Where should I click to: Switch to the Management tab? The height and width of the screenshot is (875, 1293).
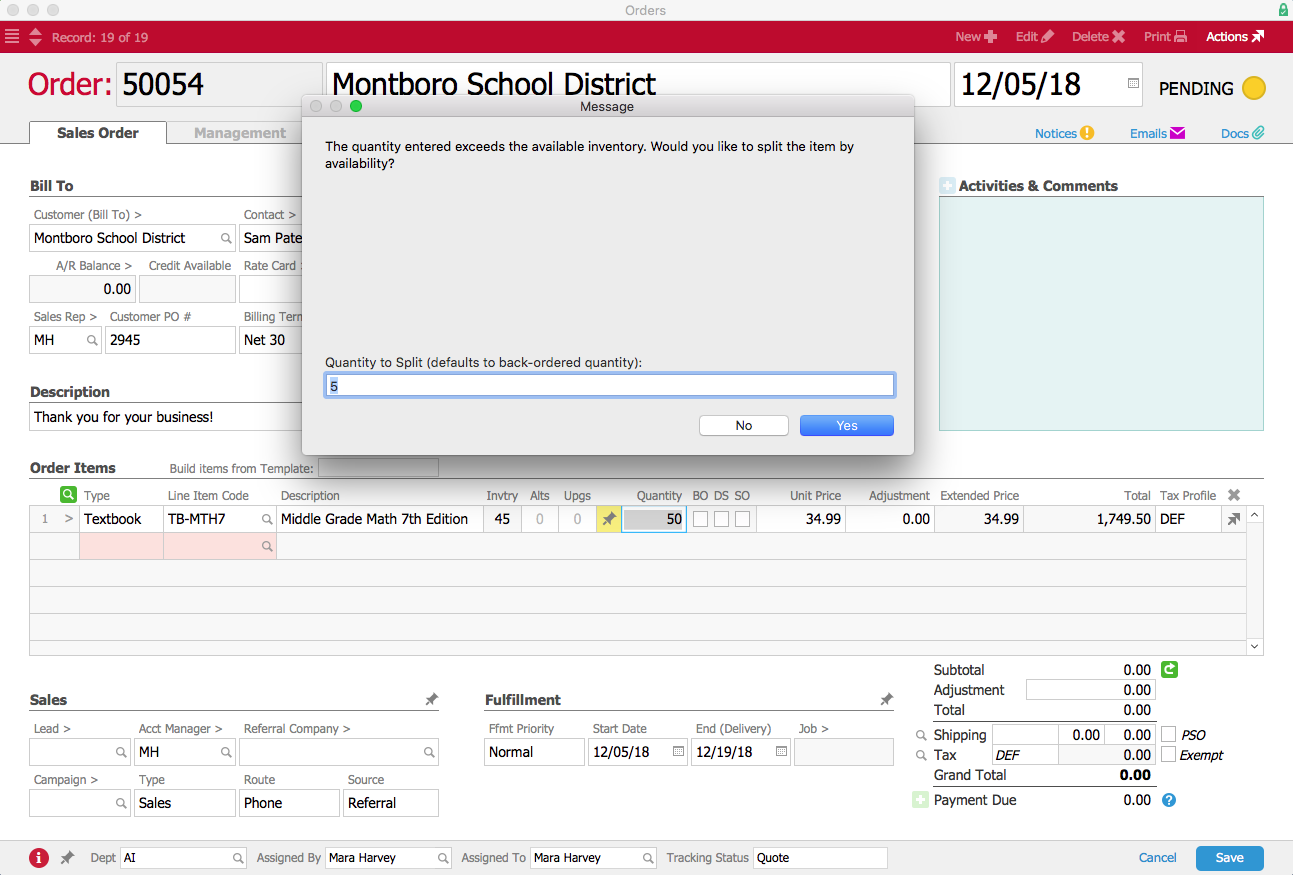tap(240, 133)
